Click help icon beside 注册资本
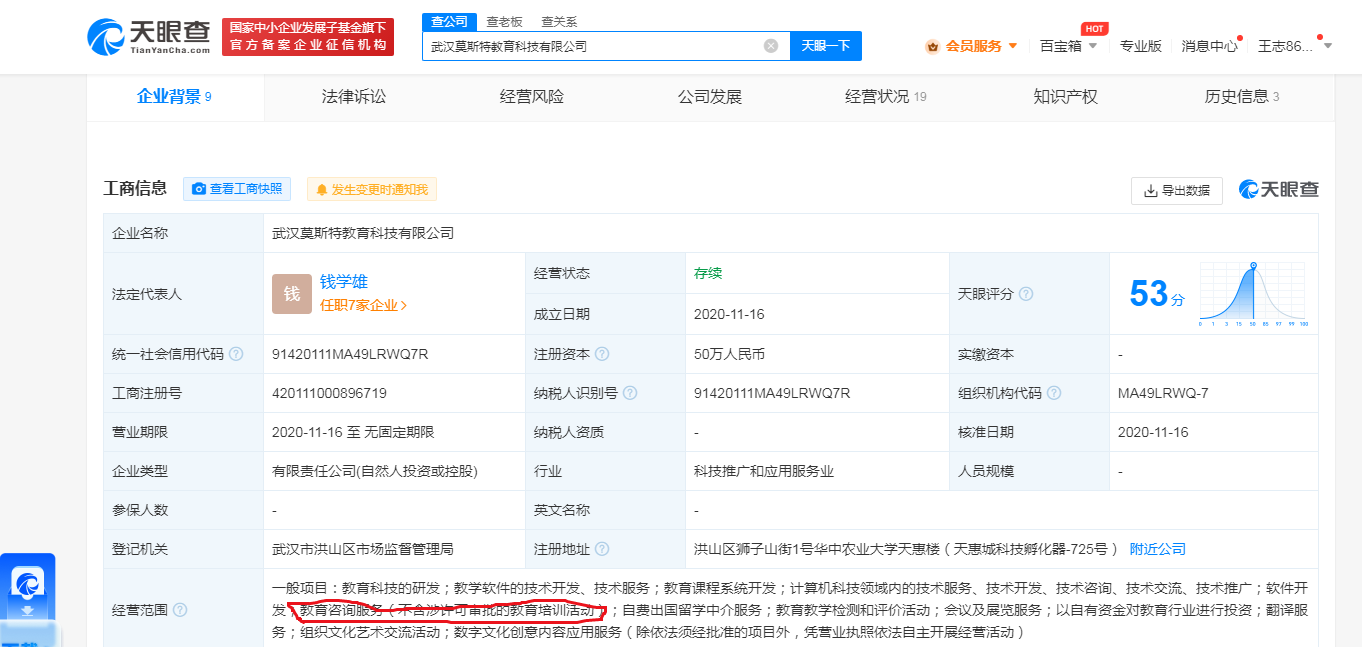The image size is (1362, 647). coord(602,354)
